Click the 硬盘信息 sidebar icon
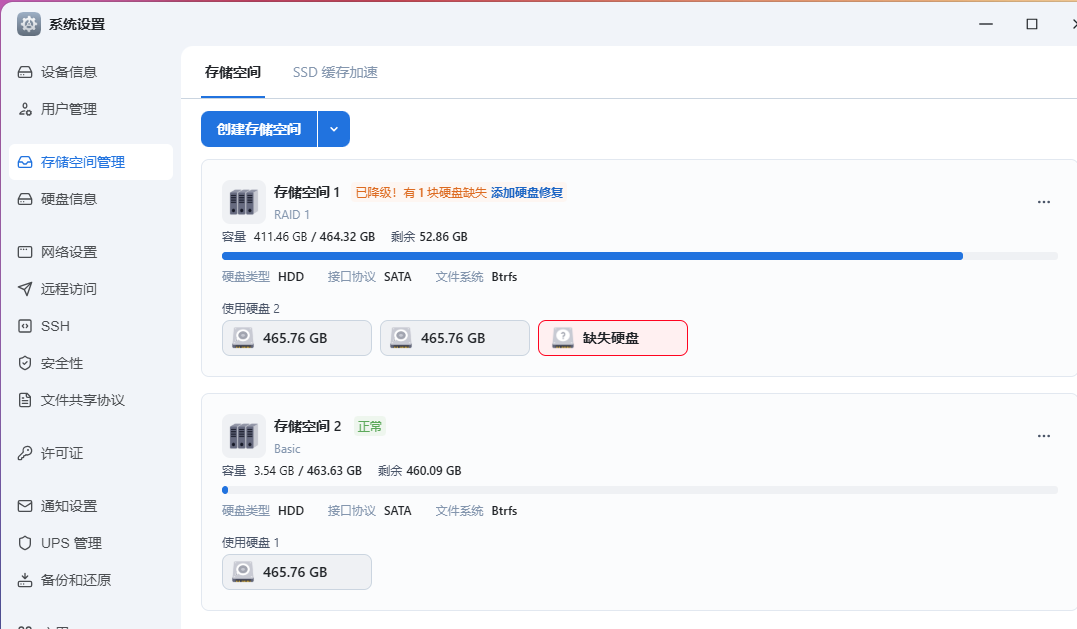This screenshot has height=629, width=1077. click(25, 199)
